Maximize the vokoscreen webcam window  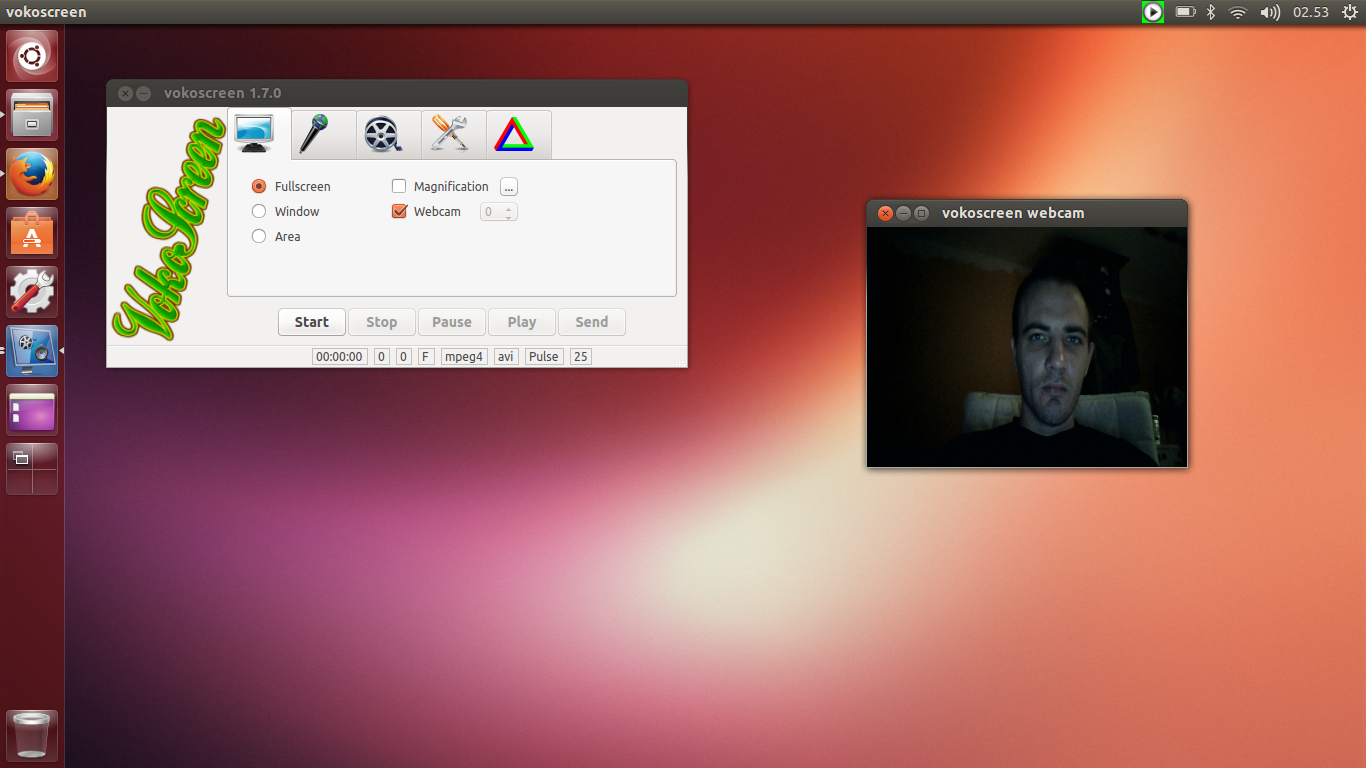click(x=922, y=213)
